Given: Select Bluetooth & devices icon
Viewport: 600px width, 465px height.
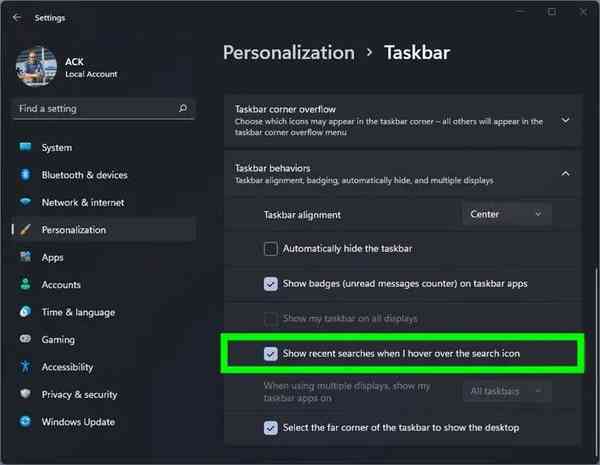Looking at the screenshot, I should tap(25, 175).
